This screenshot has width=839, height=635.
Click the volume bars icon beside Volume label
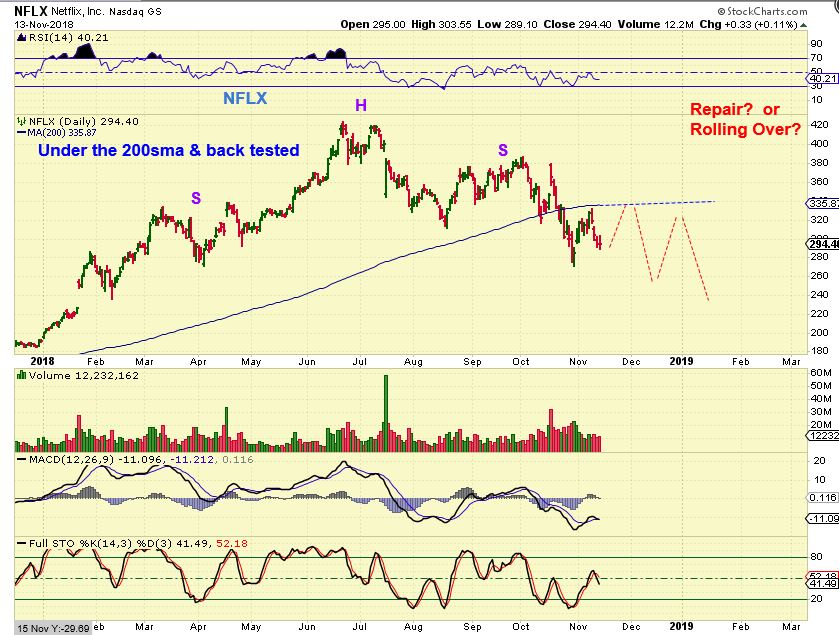click(x=21, y=375)
